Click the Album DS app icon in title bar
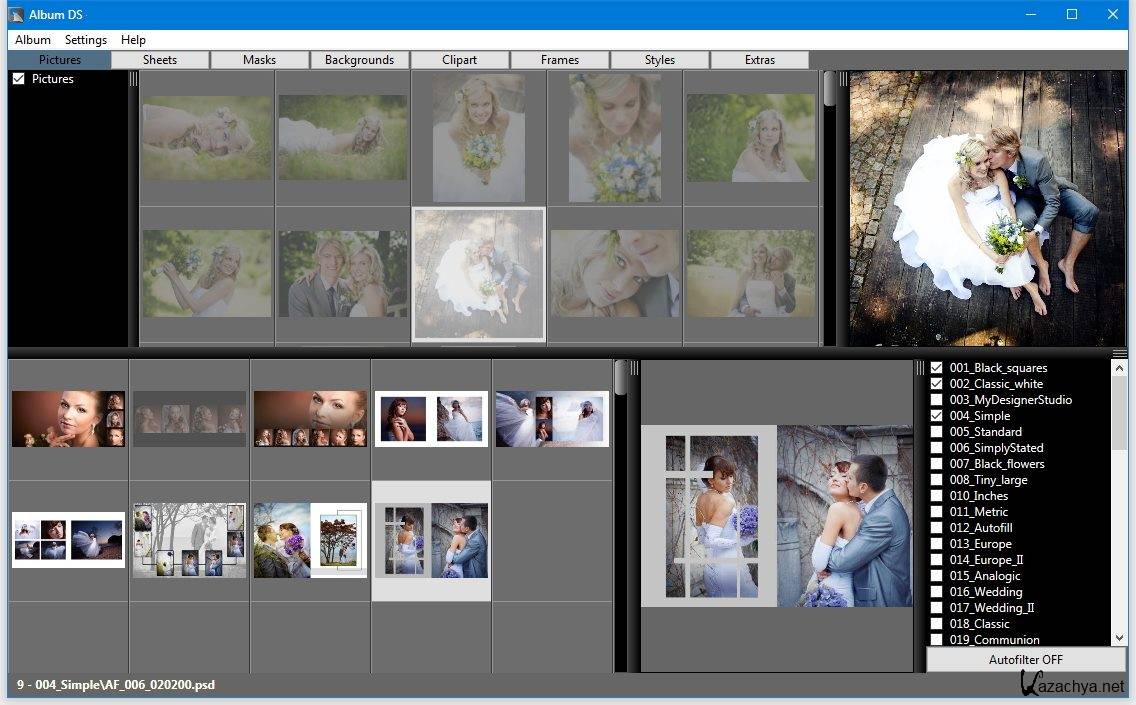Screen dimensions: 1136x705 click(x=16, y=14)
